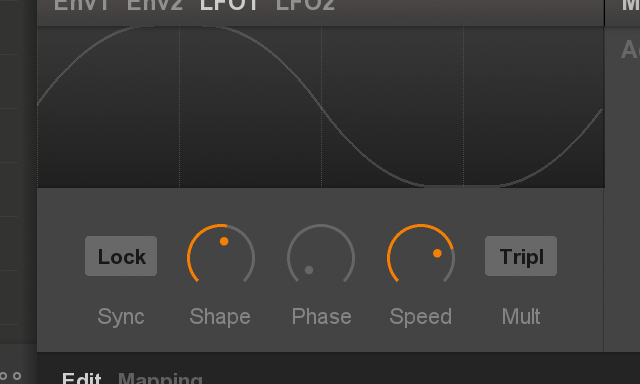Screen dimensions: 640x384
Task: Click the Sync label text
Action: (121, 317)
